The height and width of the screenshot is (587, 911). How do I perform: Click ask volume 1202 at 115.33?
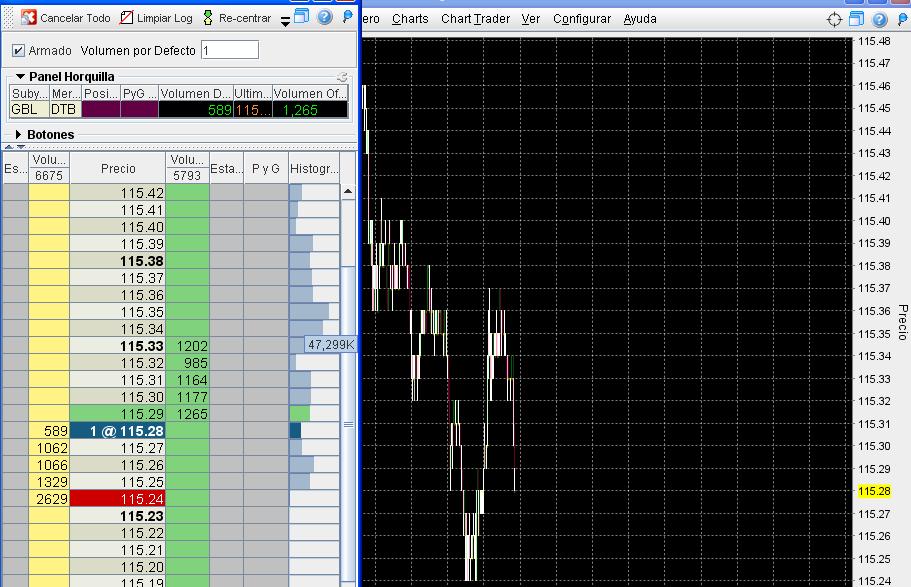(187, 346)
